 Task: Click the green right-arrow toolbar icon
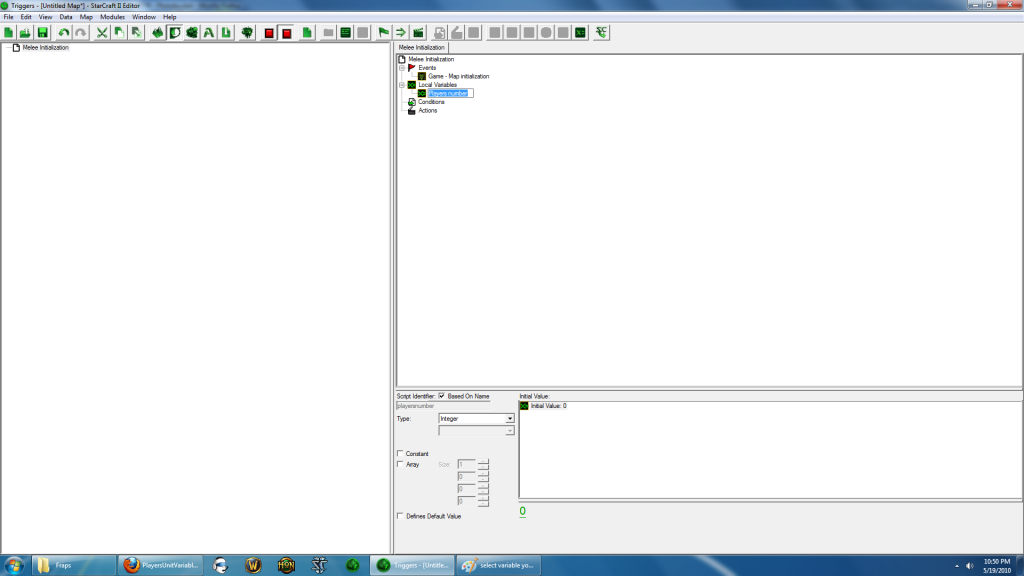[x=400, y=33]
